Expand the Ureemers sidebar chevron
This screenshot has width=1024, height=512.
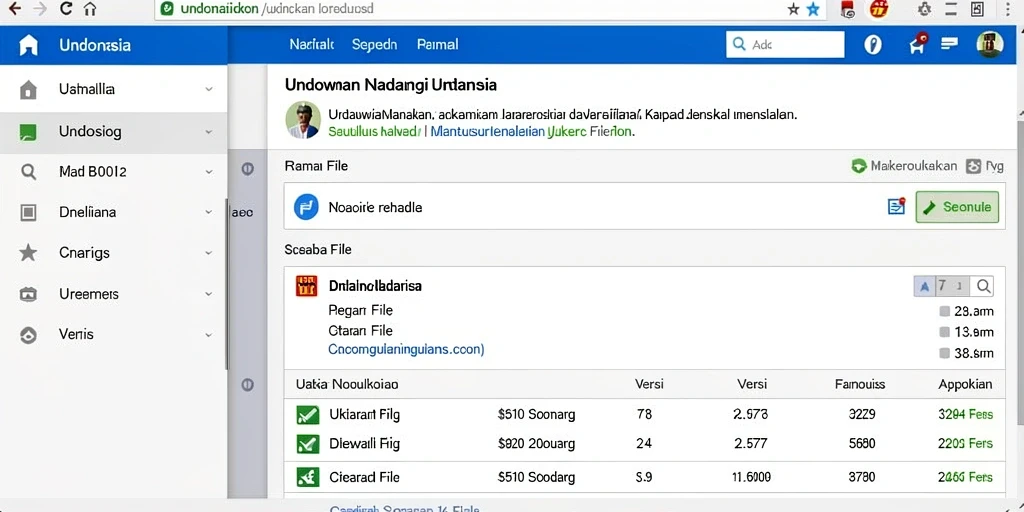[208, 294]
